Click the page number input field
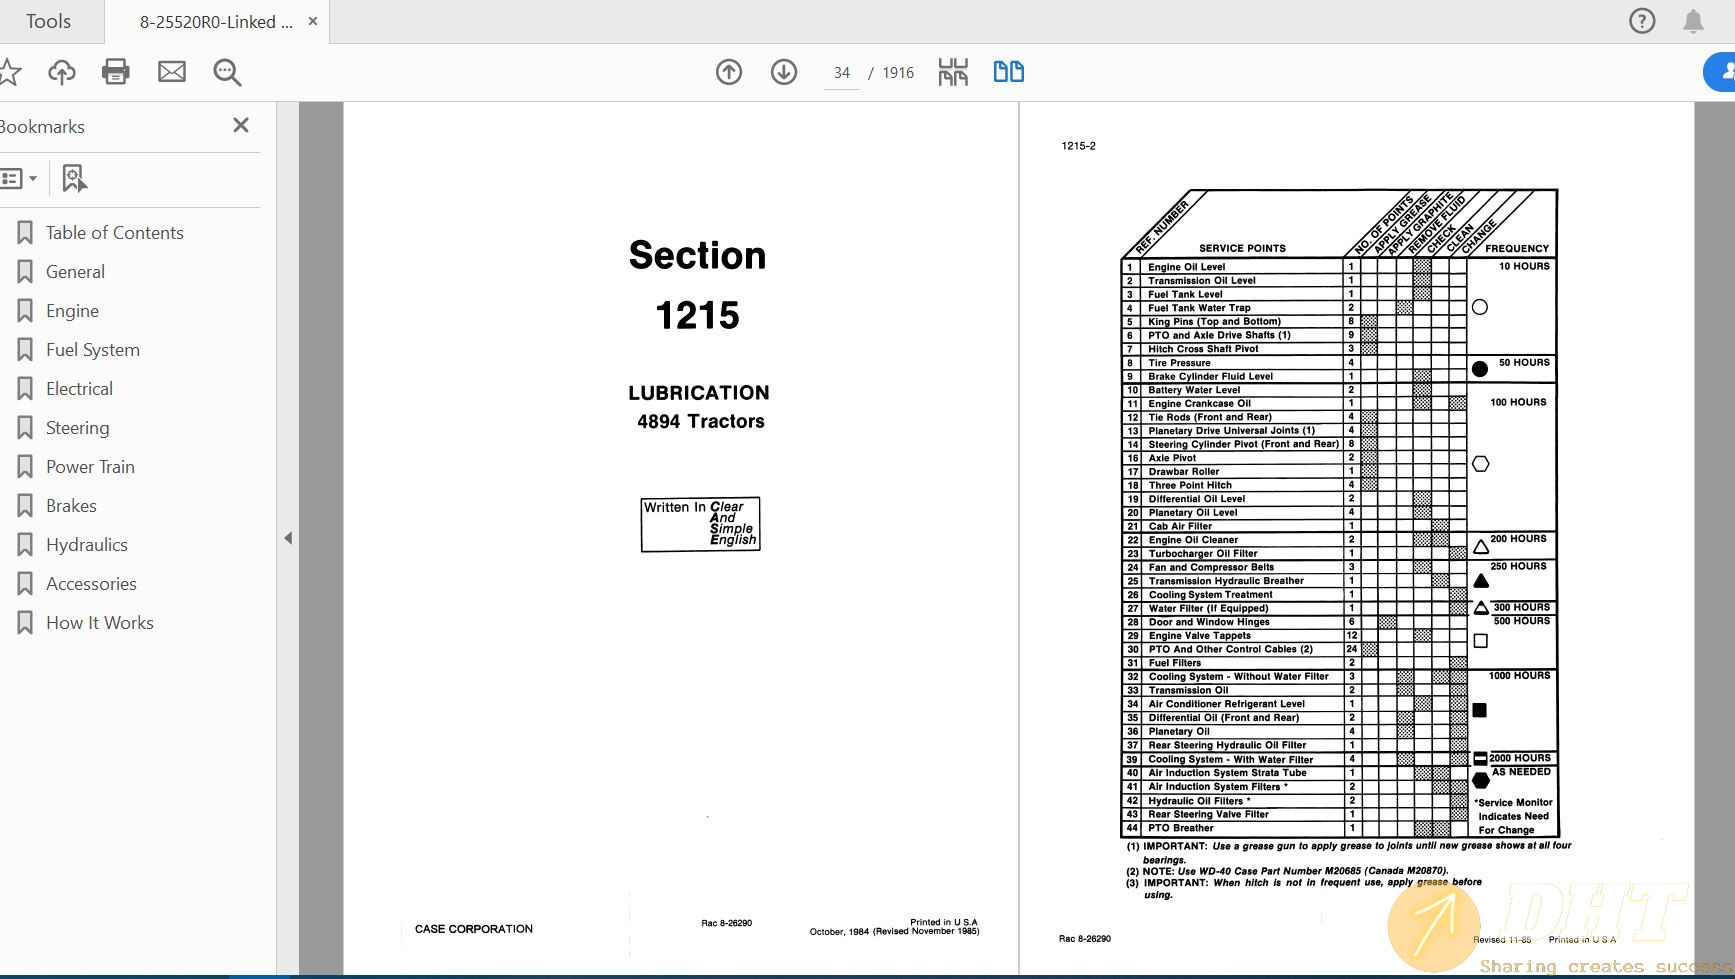 [841, 71]
